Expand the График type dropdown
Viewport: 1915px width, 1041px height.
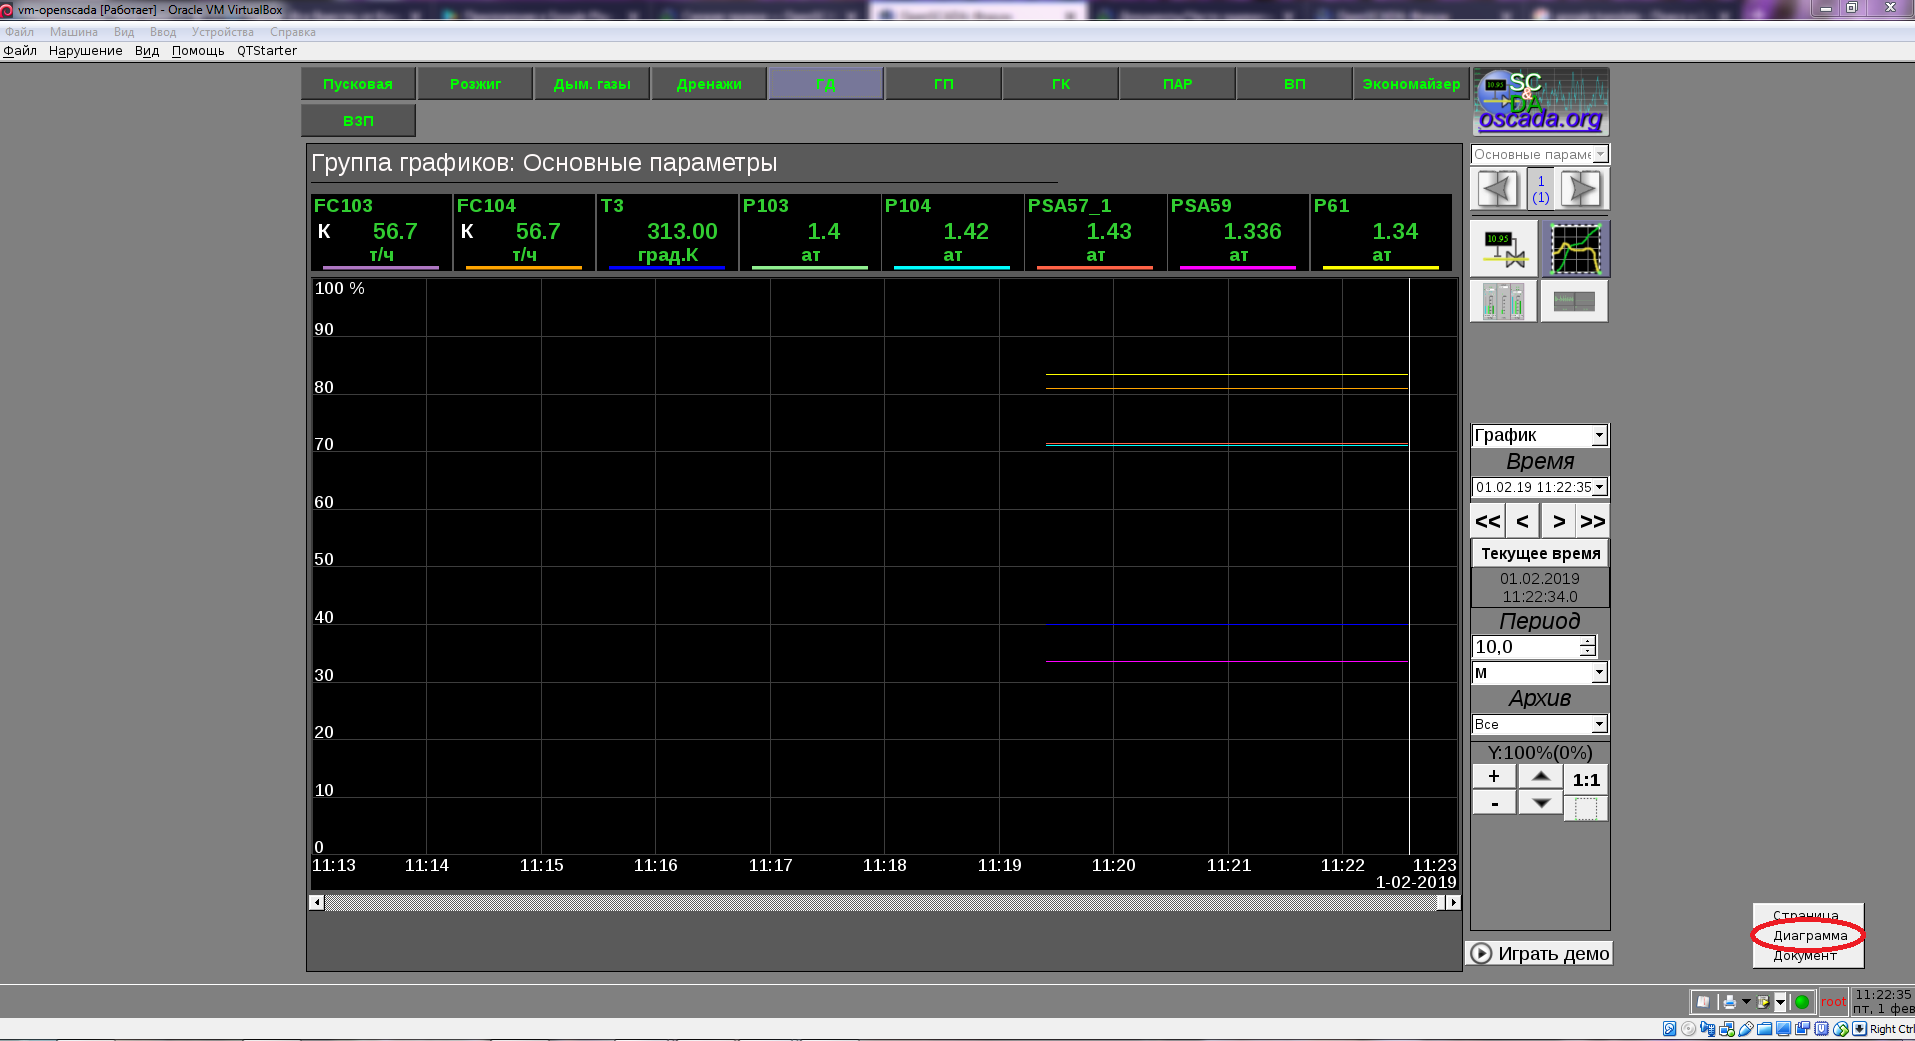1599,435
